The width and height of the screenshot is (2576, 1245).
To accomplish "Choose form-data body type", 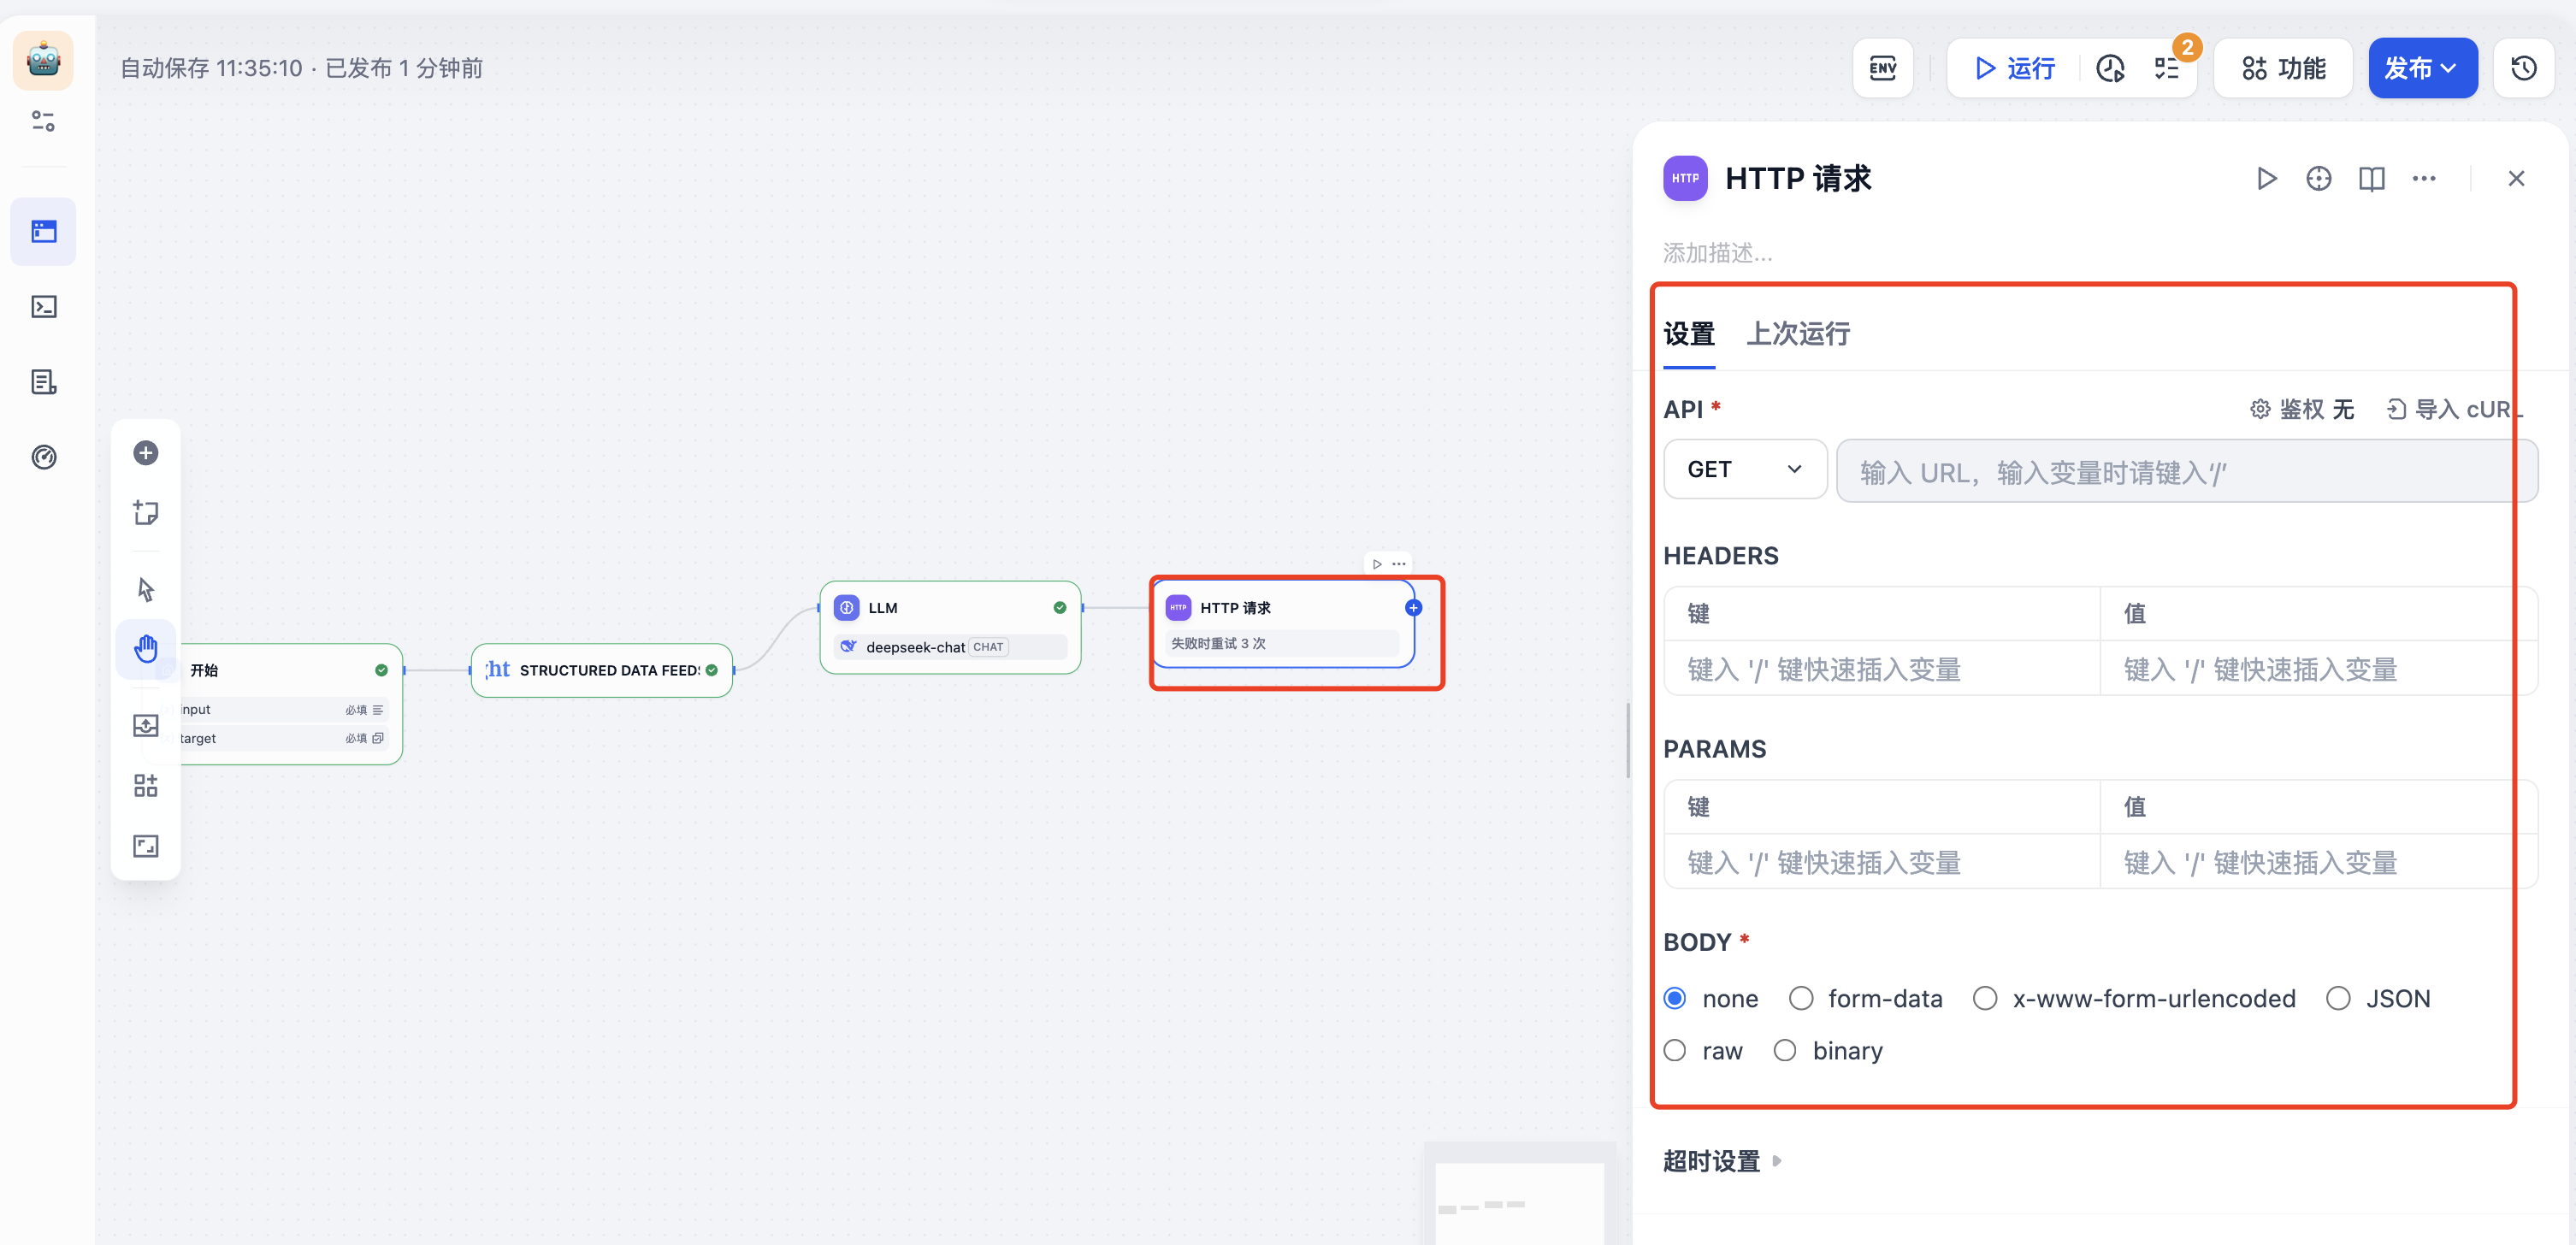I will point(1801,998).
